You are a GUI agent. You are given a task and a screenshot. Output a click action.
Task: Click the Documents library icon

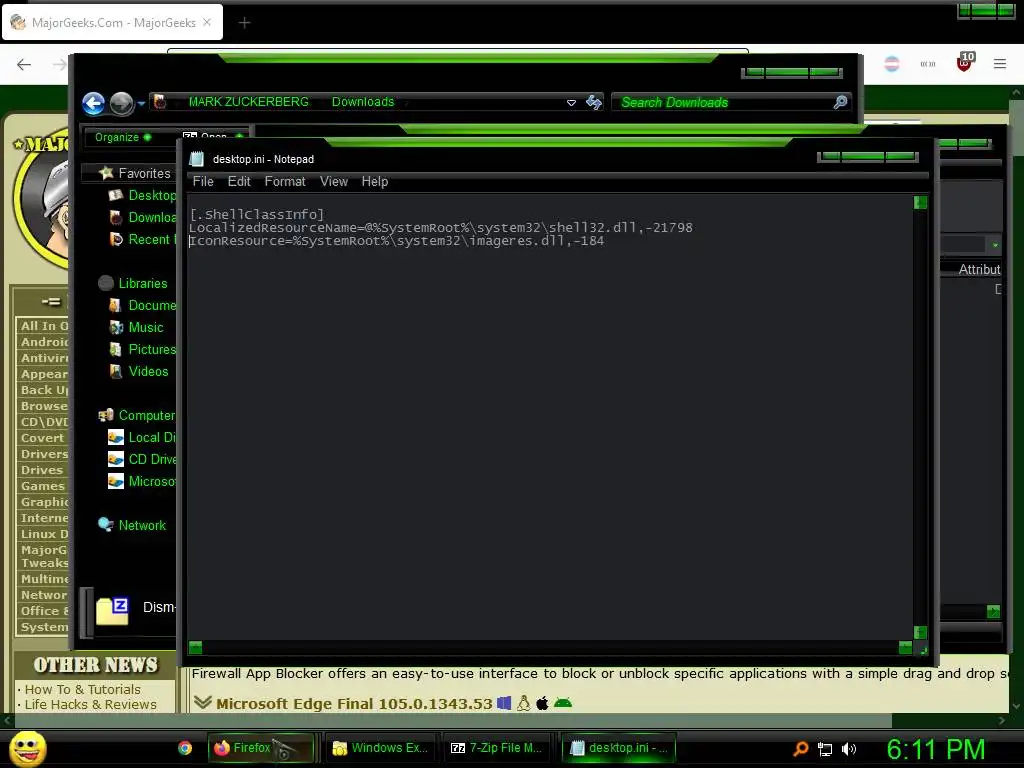[116, 306]
